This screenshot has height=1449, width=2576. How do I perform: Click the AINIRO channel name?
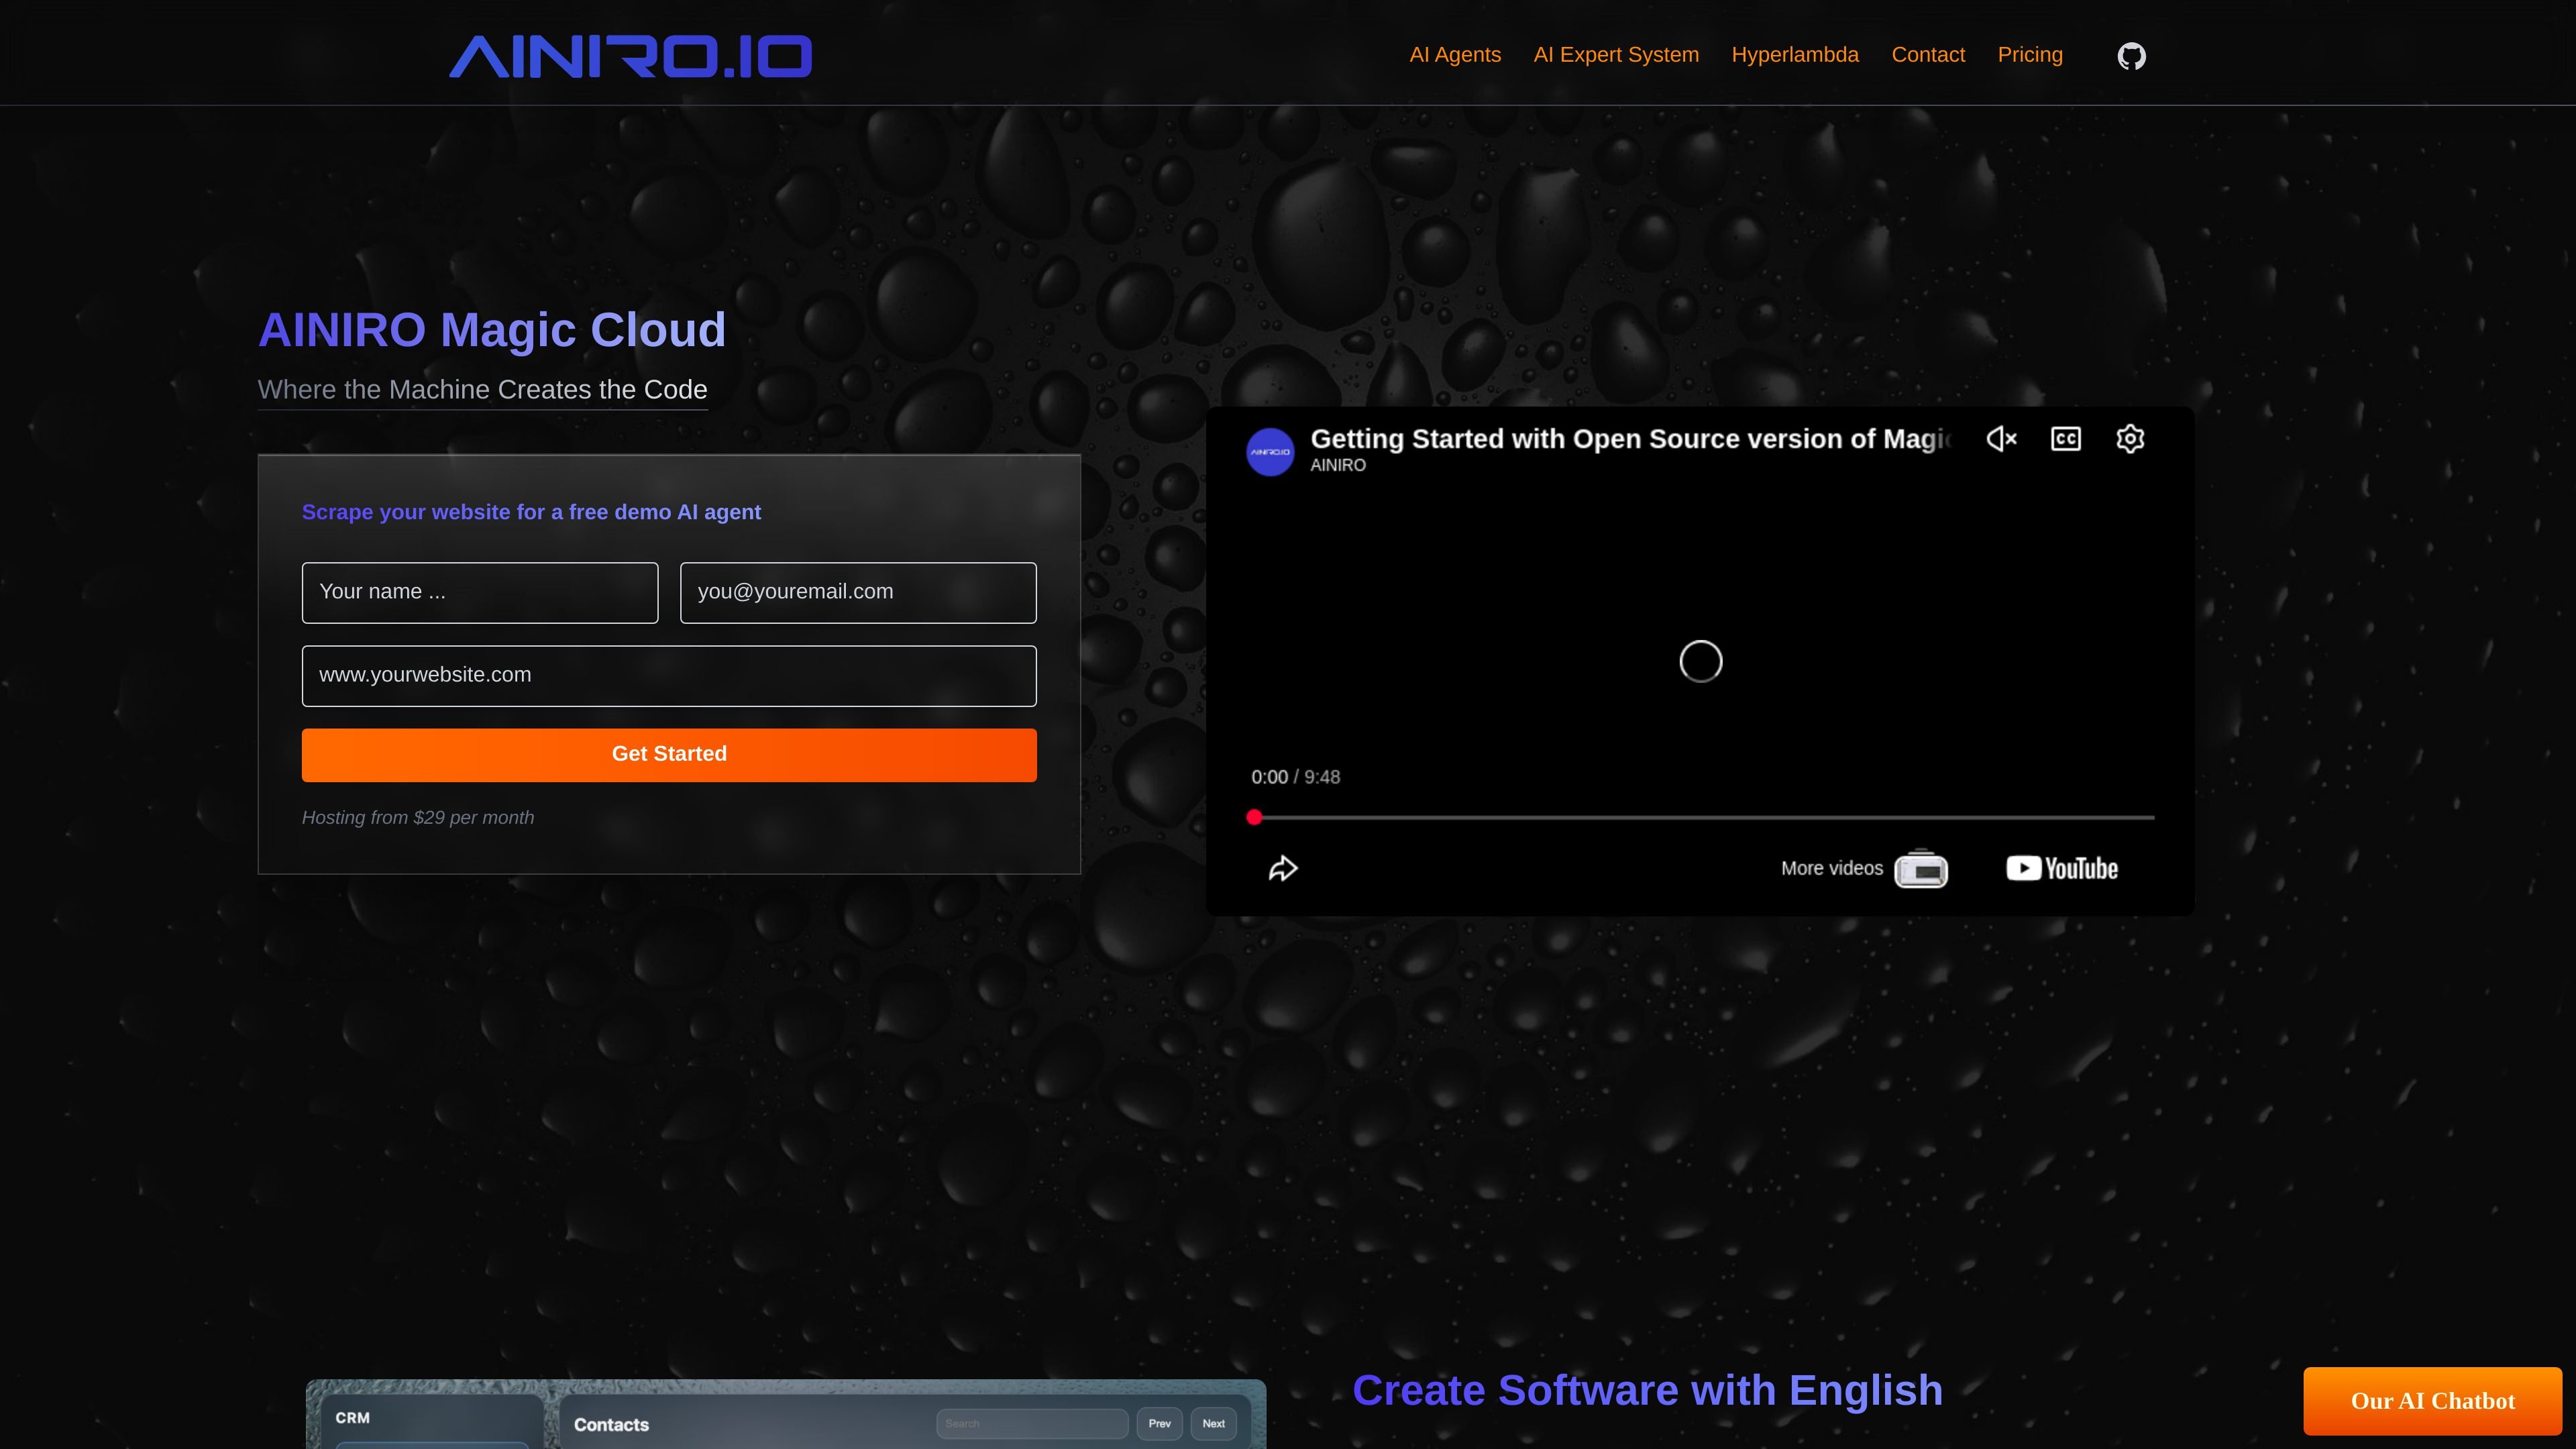[x=1338, y=465]
